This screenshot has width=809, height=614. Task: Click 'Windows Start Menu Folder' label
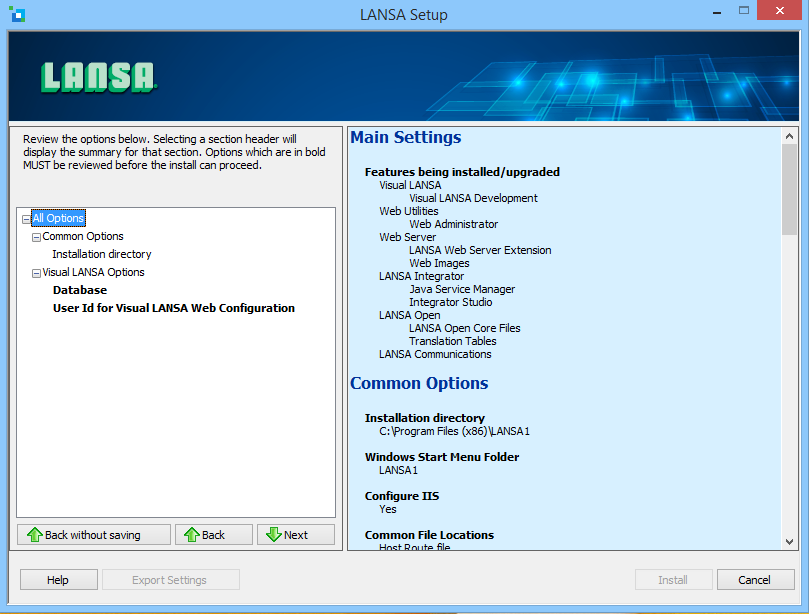point(442,457)
